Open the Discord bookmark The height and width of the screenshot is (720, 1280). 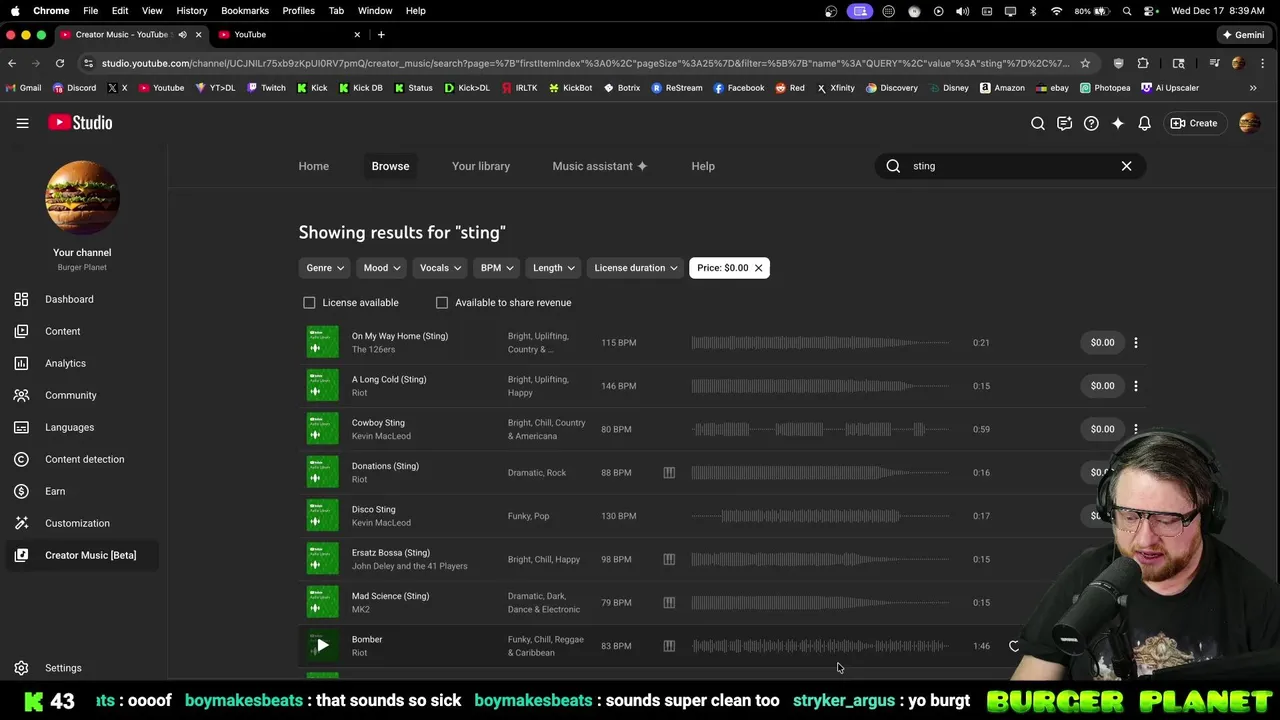74,88
